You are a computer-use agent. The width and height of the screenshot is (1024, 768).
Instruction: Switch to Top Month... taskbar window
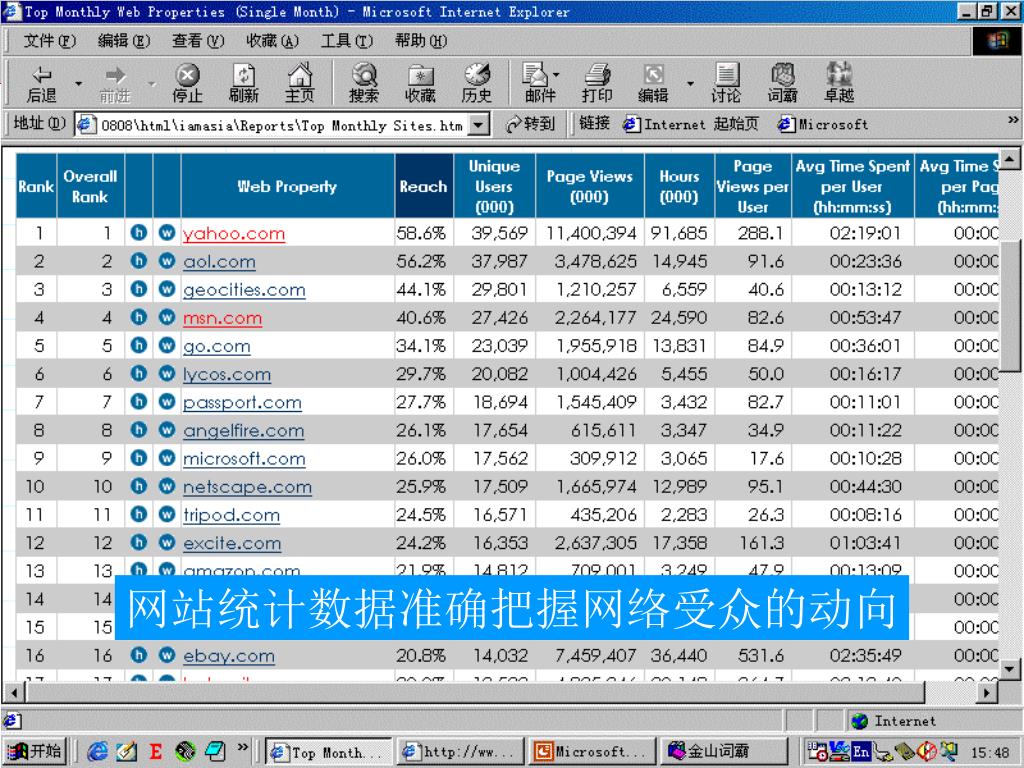328,752
